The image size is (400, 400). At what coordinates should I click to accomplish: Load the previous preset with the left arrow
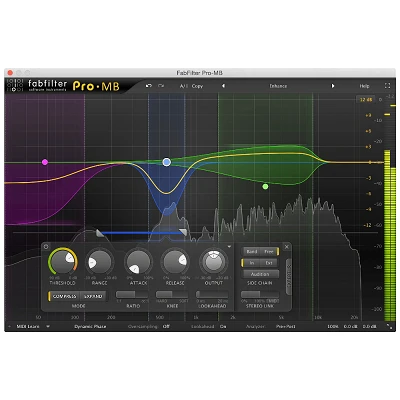click(x=223, y=86)
